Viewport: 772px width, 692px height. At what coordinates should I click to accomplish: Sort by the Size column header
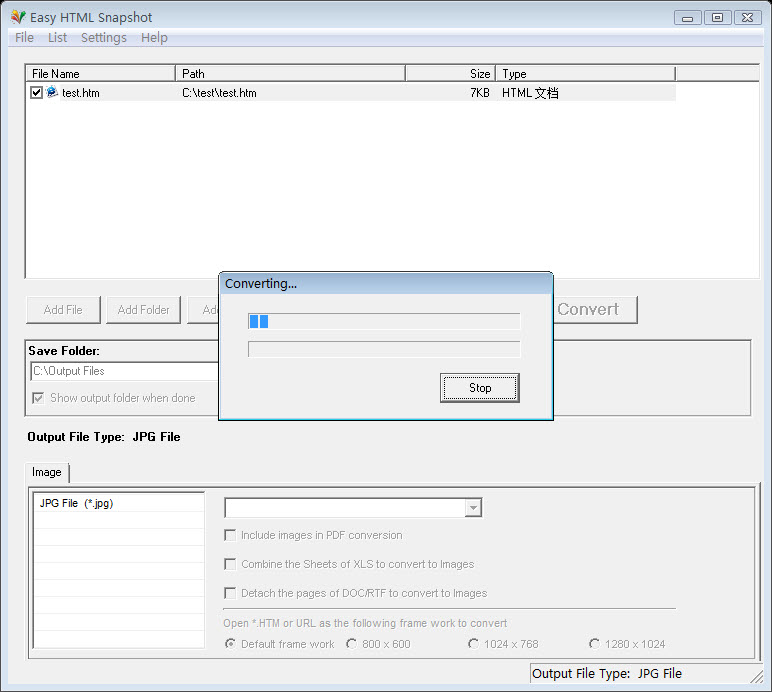pos(450,74)
